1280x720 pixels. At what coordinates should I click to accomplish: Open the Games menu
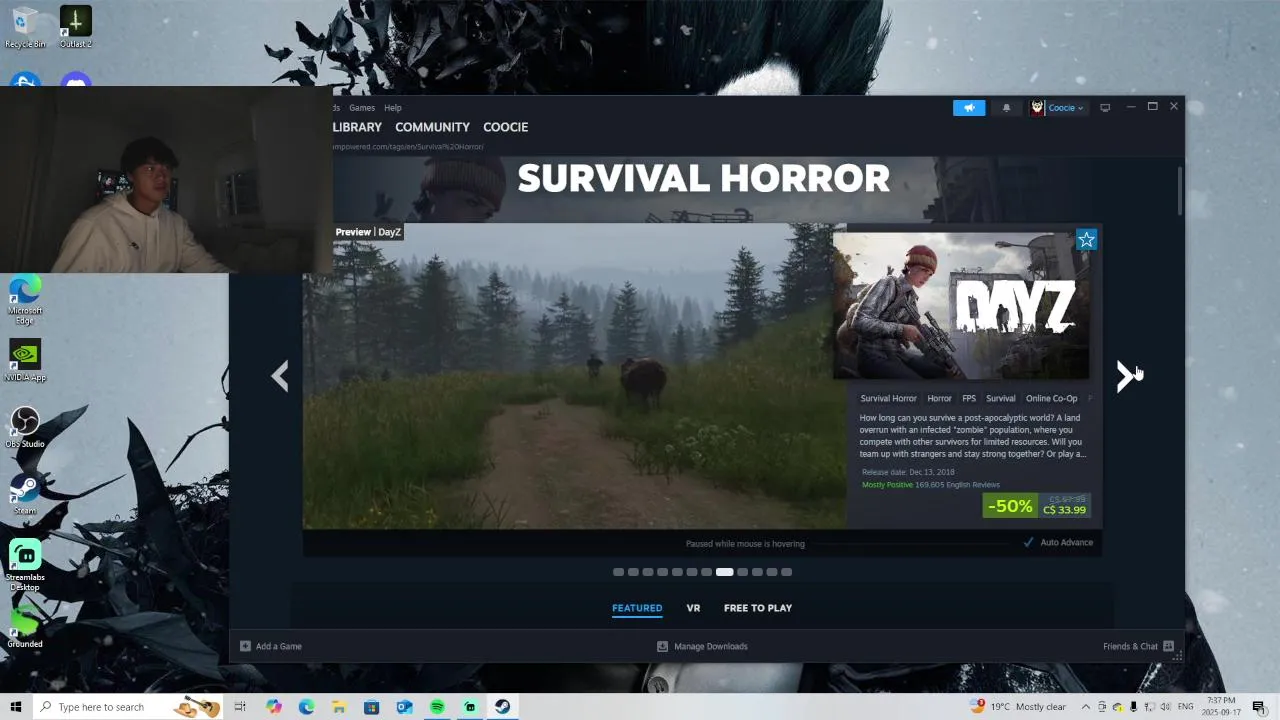[x=362, y=108]
